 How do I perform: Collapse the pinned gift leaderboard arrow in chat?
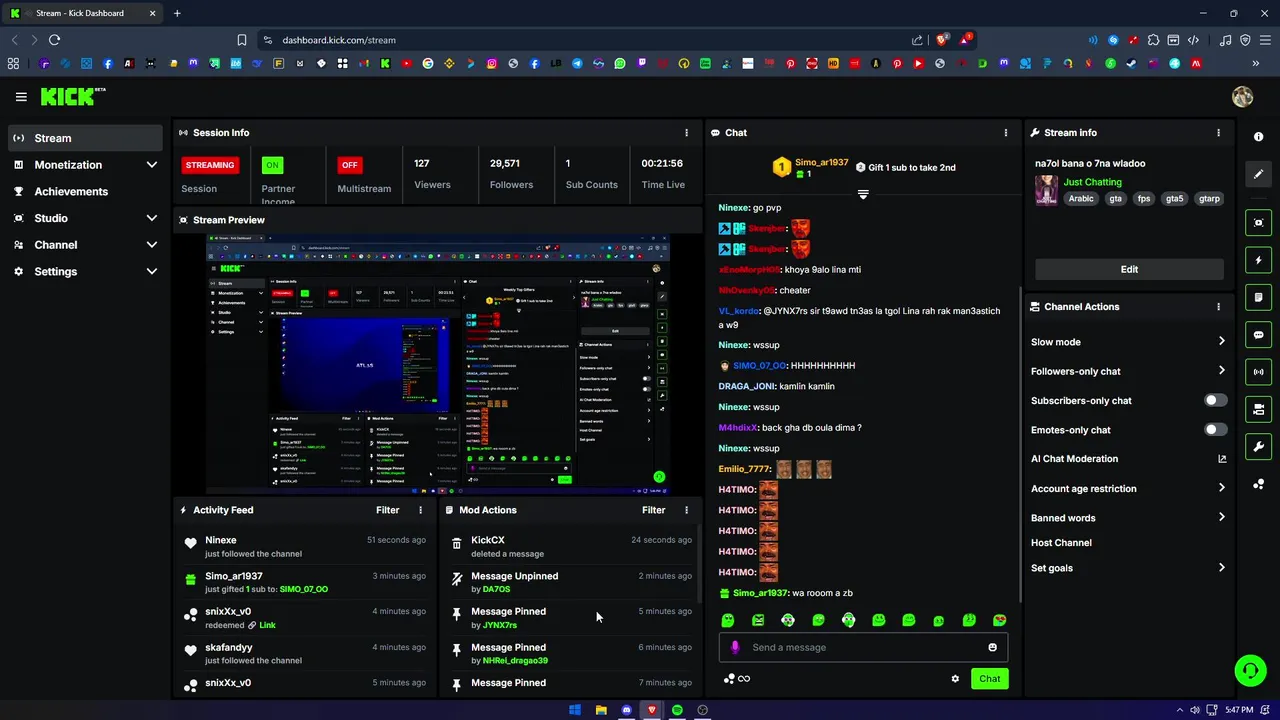[863, 194]
